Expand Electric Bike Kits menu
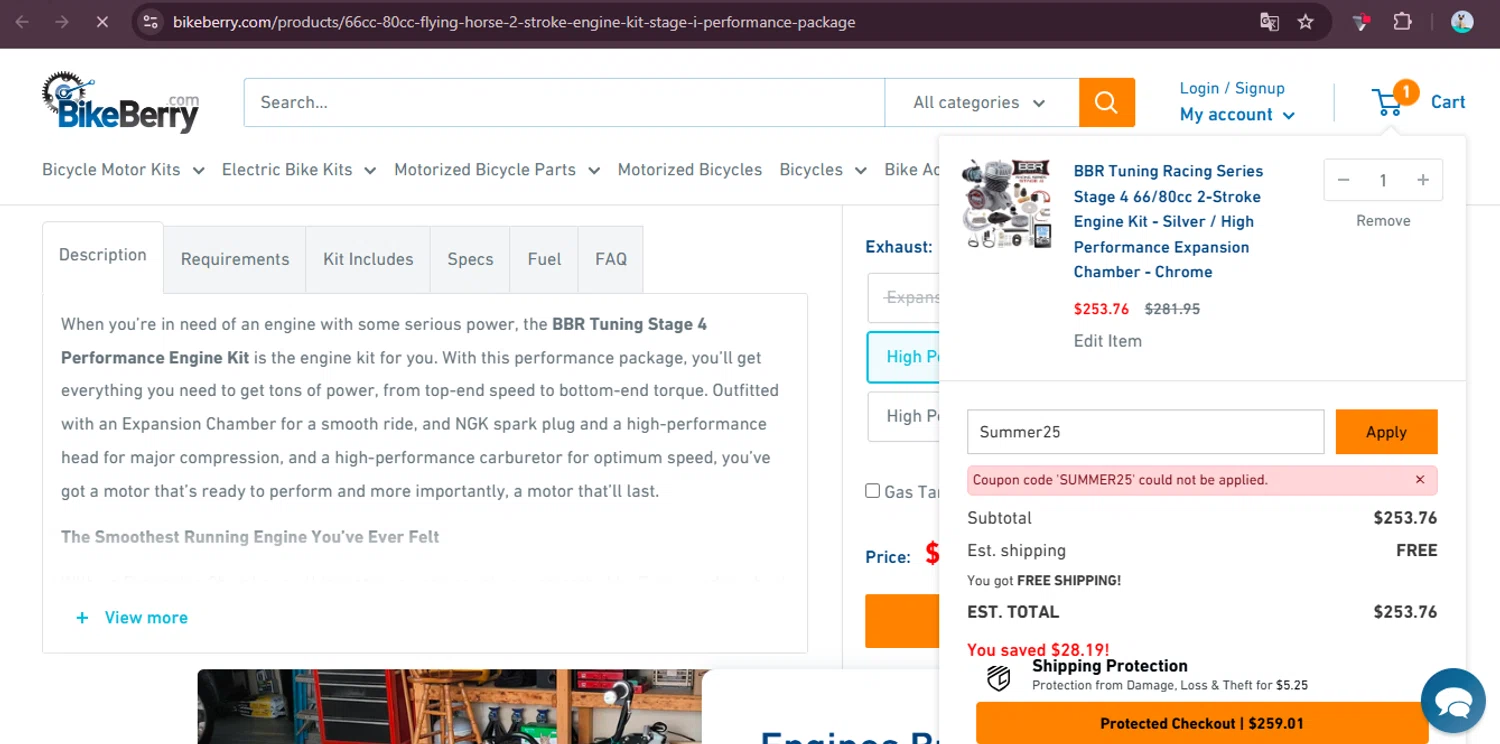This screenshot has height=744, width=1500. click(x=299, y=170)
